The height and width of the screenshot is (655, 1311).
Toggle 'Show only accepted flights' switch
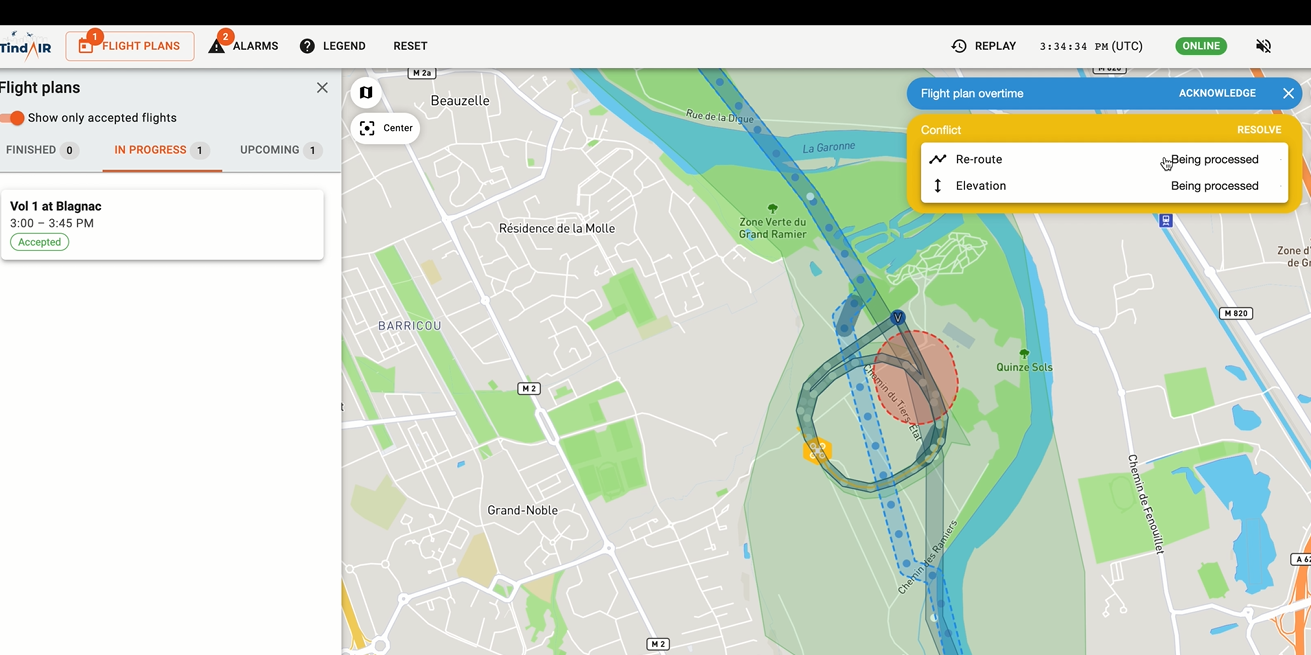tap(11, 117)
